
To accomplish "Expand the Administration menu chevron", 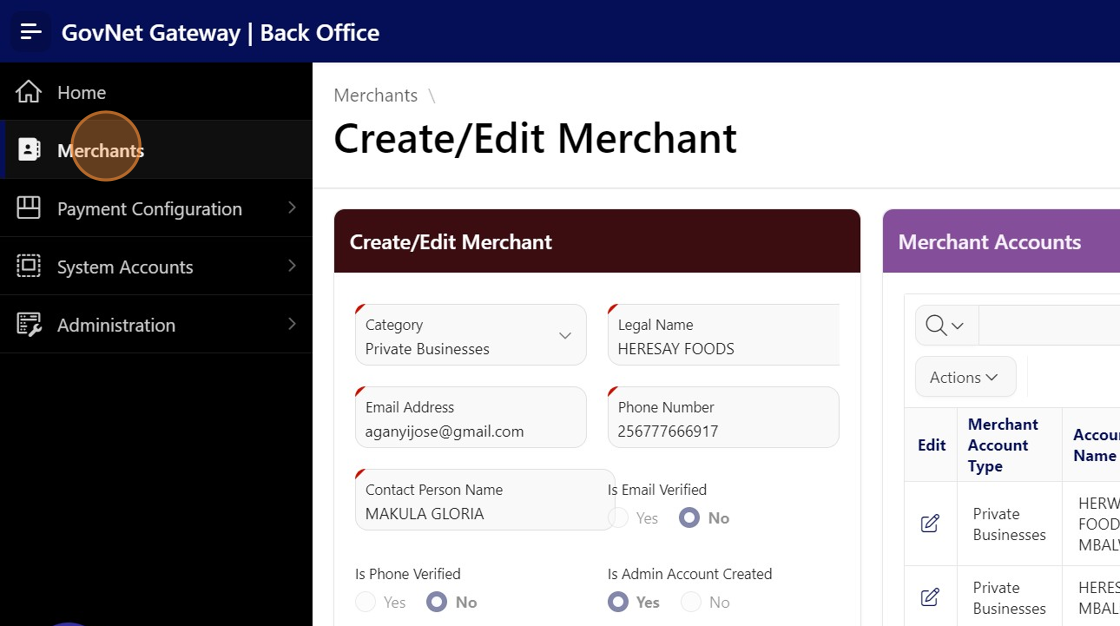I will [292, 324].
